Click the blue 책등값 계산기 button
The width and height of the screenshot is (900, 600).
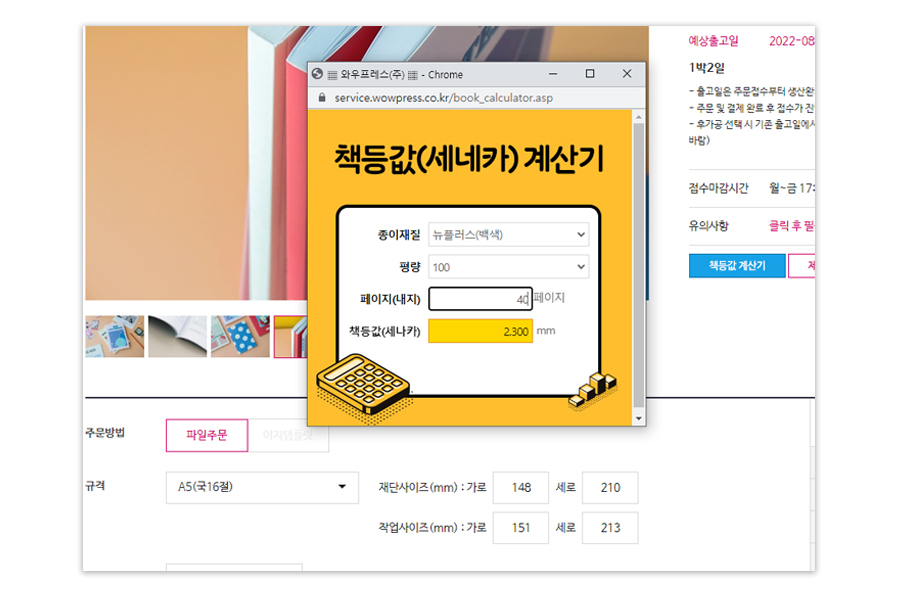pyautogui.click(x=737, y=266)
